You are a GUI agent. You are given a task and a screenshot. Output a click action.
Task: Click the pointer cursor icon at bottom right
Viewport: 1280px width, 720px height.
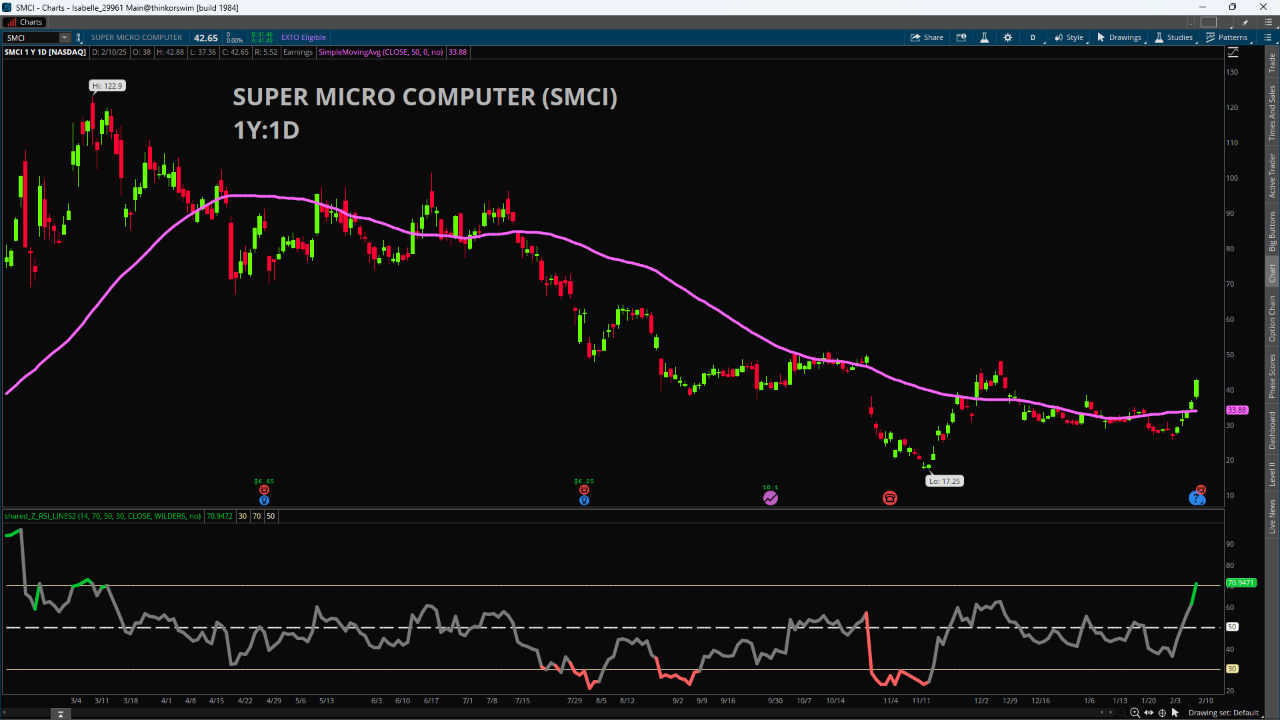pos(1176,713)
